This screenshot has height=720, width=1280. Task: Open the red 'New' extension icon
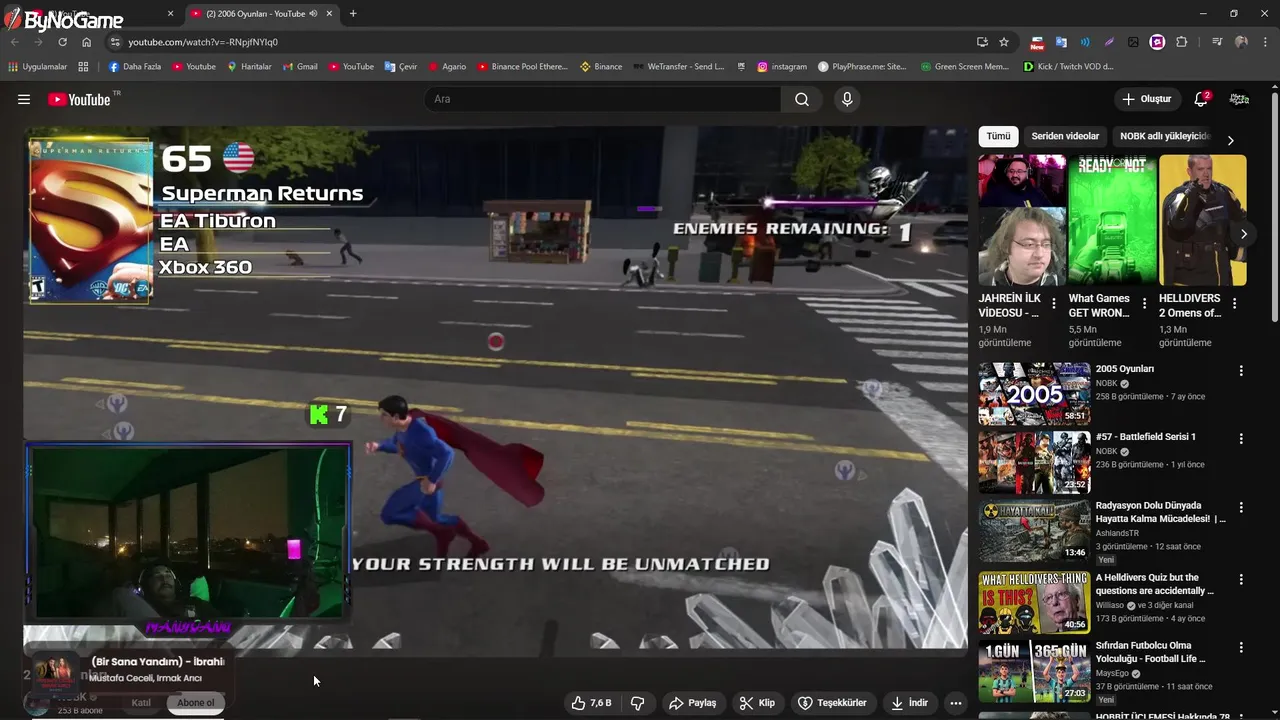coord(1037,42)
